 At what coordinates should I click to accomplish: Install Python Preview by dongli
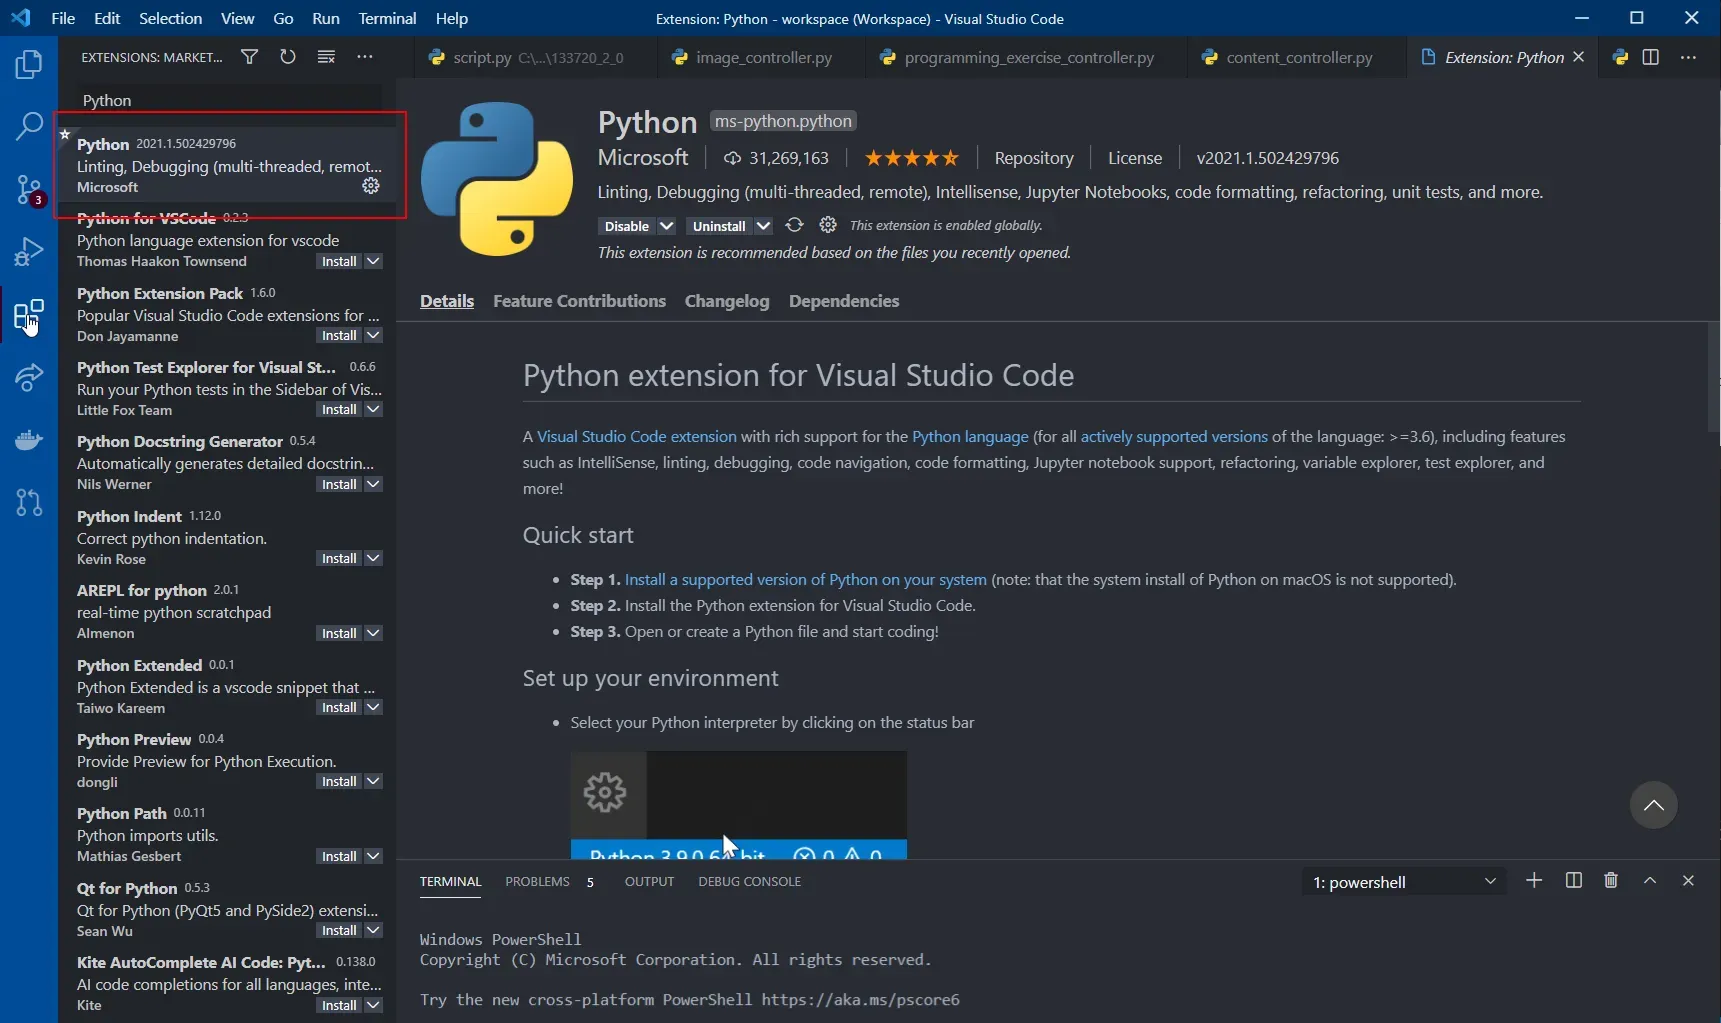point(339,781)
